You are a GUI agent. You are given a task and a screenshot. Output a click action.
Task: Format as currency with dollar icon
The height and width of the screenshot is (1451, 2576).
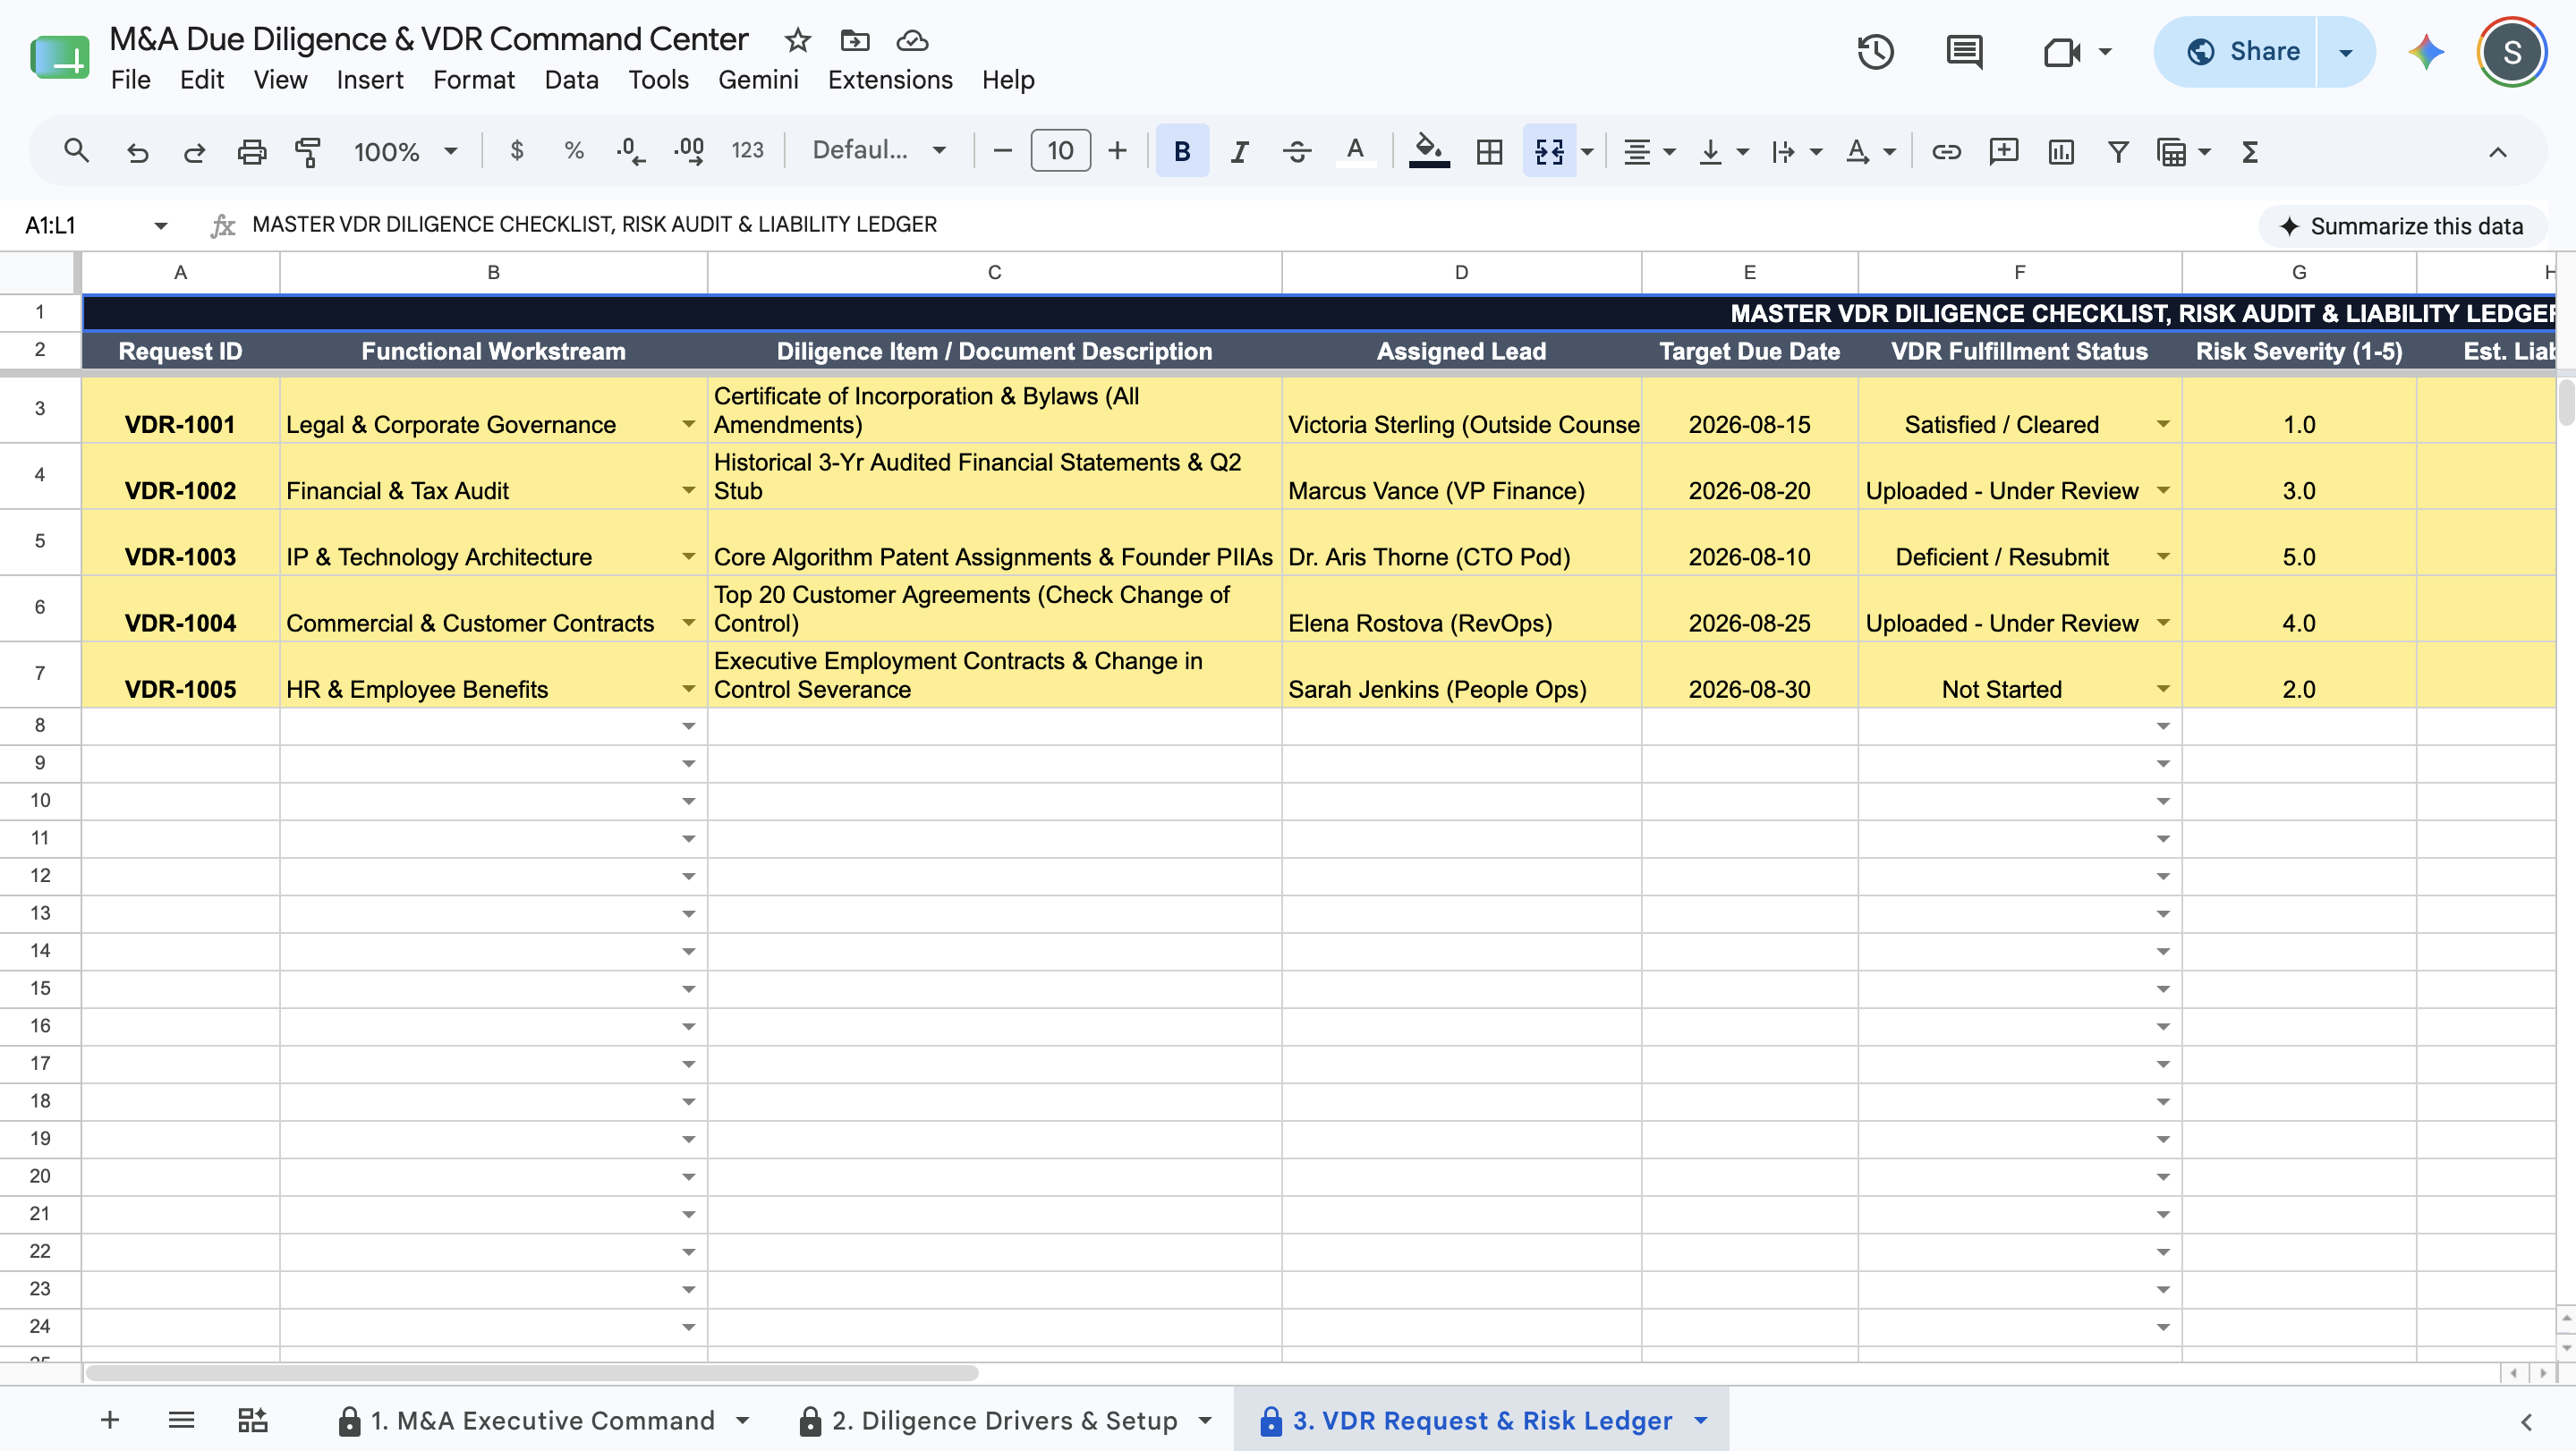[516, 151]
